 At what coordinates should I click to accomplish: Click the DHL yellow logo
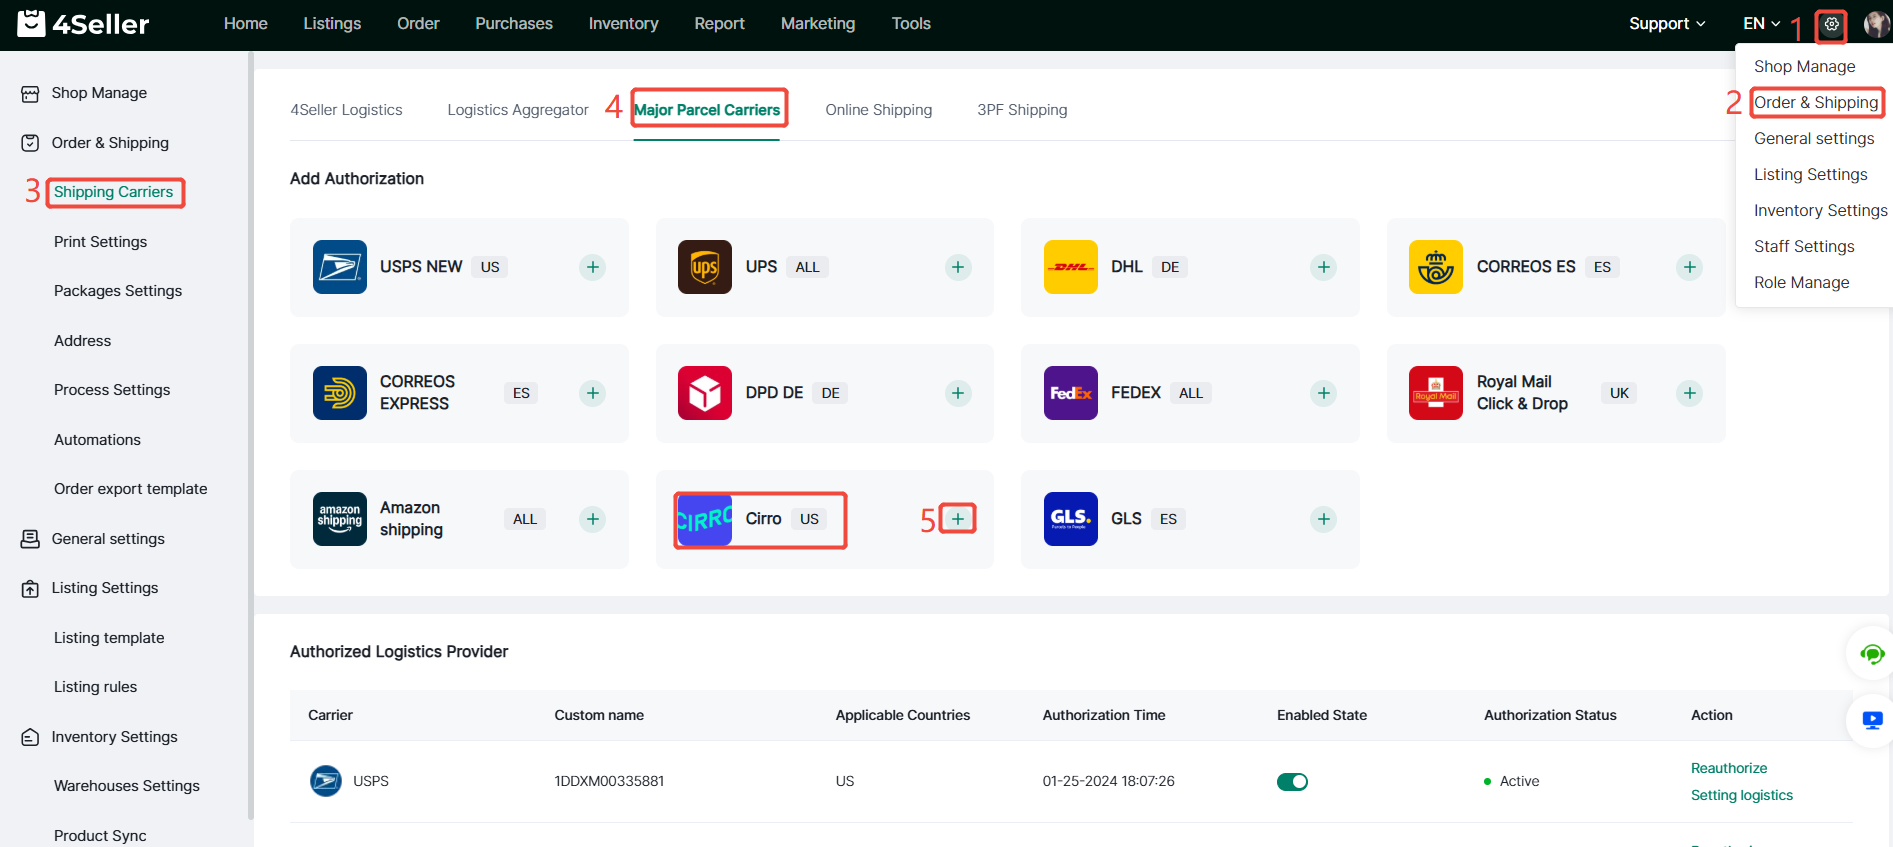pyautogui.click(x=1071, y=267)
